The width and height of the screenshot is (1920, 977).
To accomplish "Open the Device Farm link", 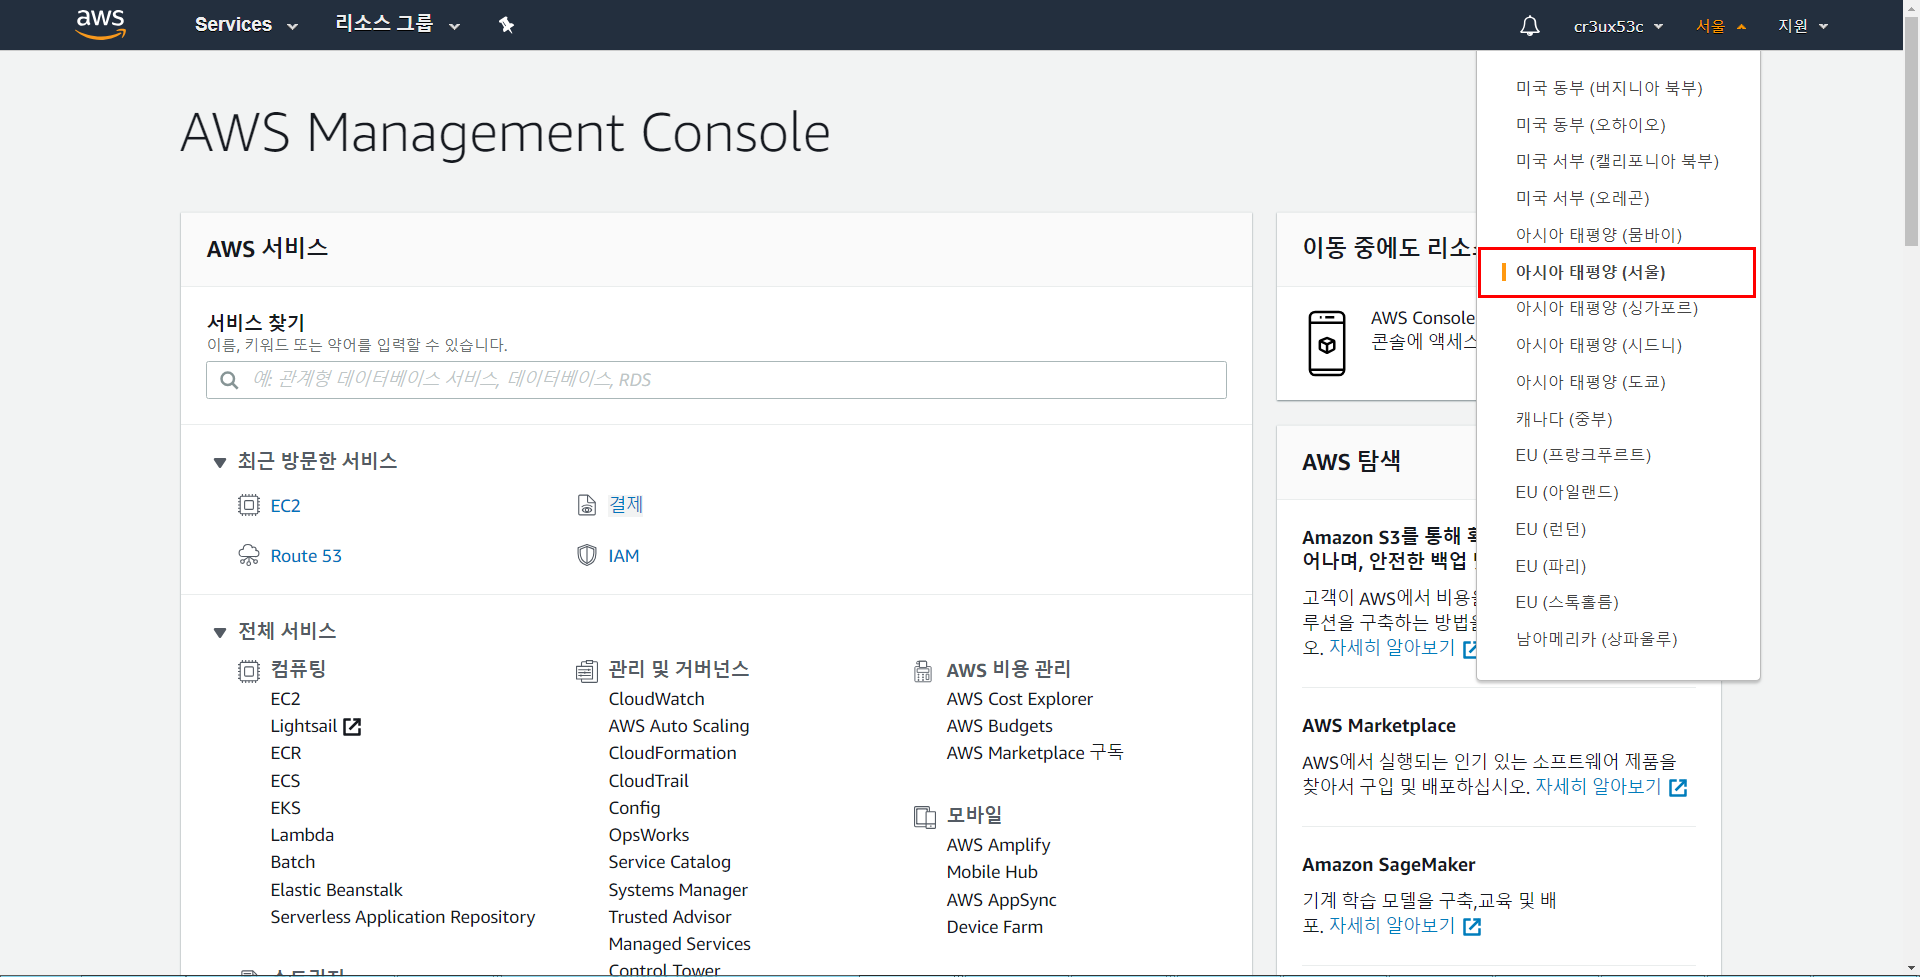I will click(x=994, y=927).
